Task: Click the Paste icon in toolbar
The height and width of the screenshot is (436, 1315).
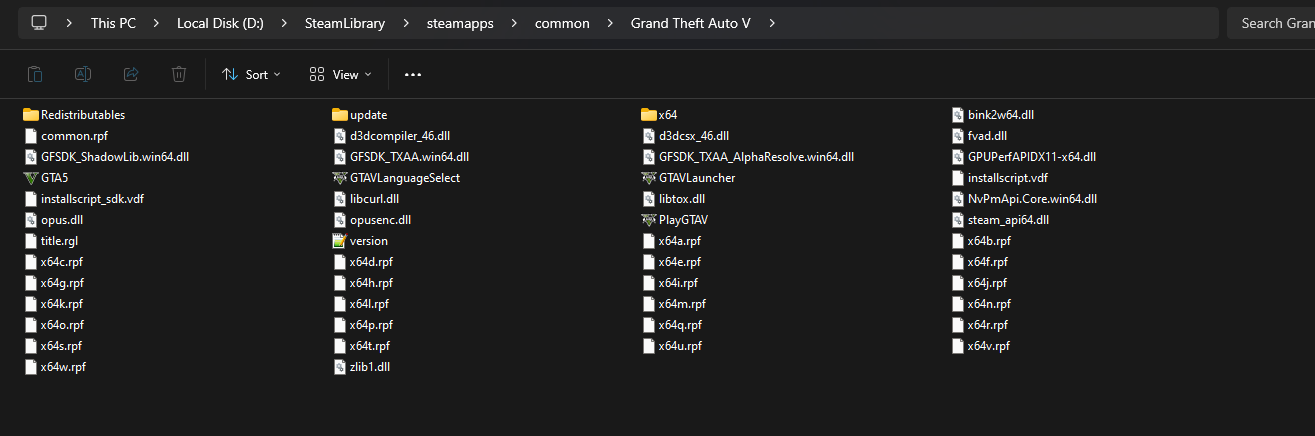Action: 35,74
